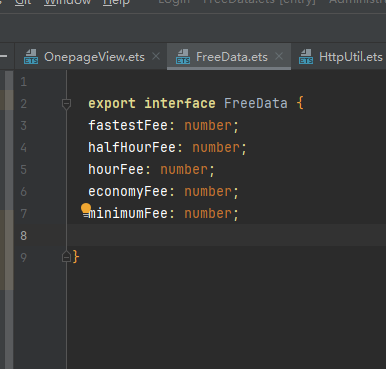The image size is (386, 369).
Task: Click line number 8 in the gutter
Action: click(23, 236)
